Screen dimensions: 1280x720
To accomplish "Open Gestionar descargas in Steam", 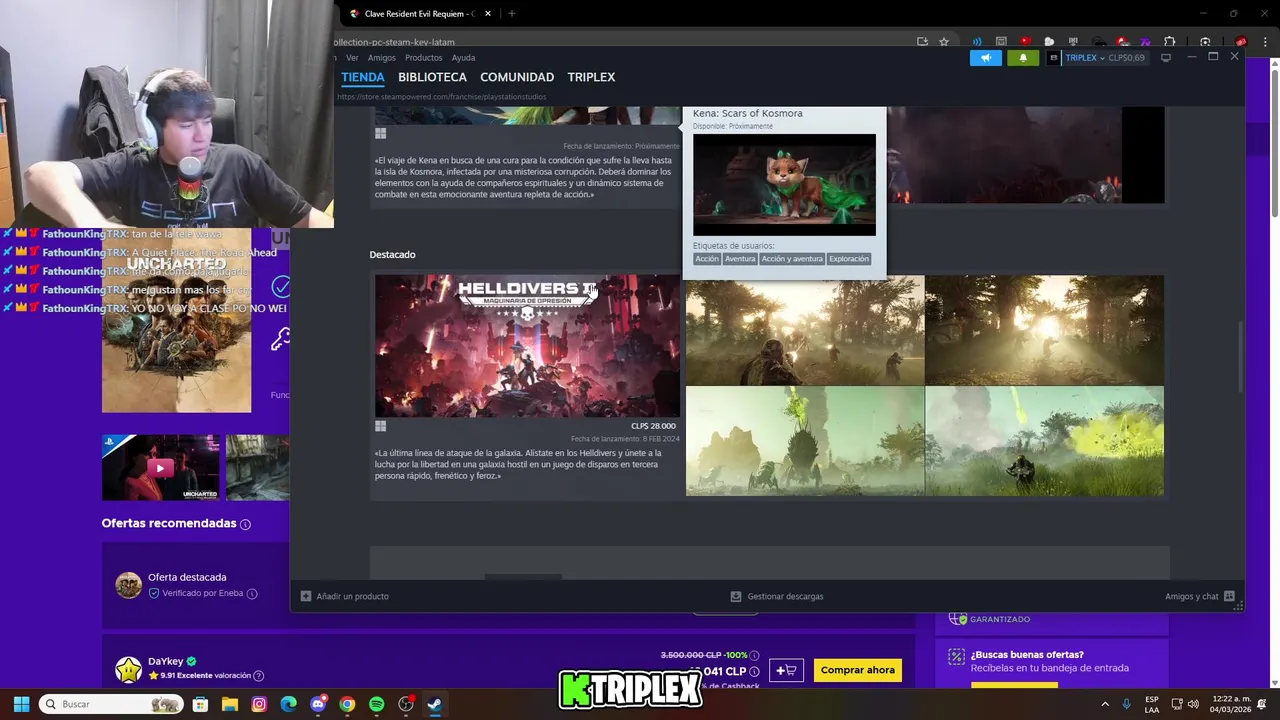I will coord(777,596).
